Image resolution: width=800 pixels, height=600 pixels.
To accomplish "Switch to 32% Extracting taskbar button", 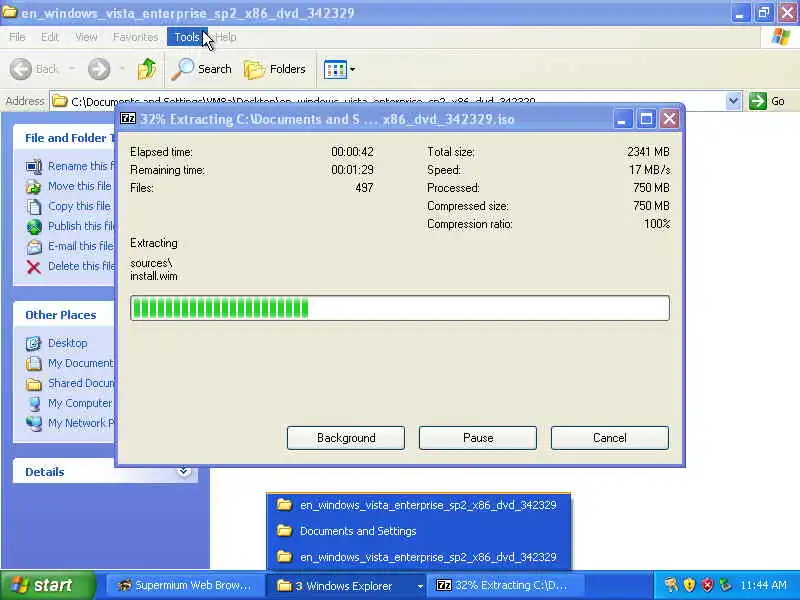I will click(x=504, y=585).
